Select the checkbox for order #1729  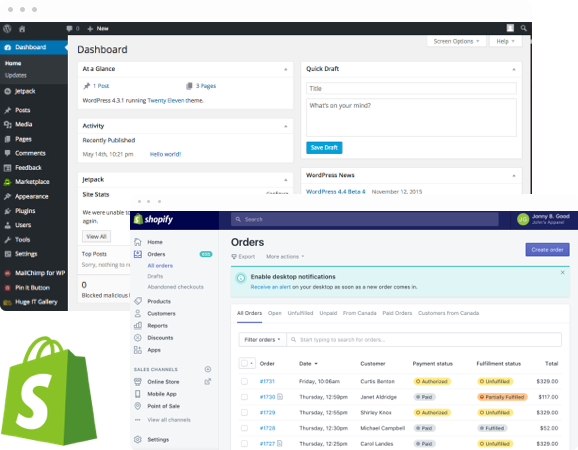pyautogui.click(x=244, y=412)
